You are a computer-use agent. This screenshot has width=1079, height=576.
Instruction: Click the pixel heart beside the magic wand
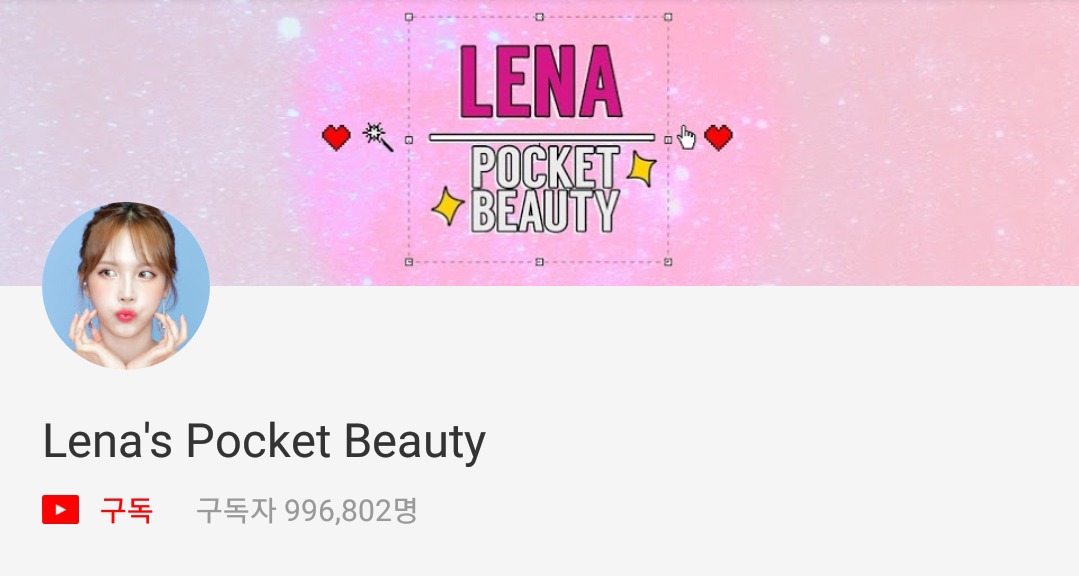click(336, 138)
